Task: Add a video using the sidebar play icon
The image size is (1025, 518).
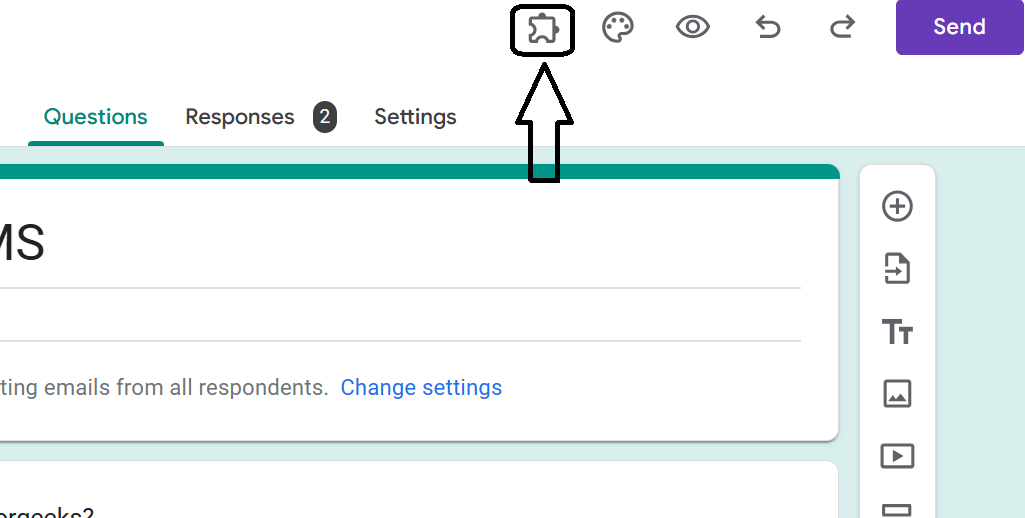Action: tap(897, 456)
